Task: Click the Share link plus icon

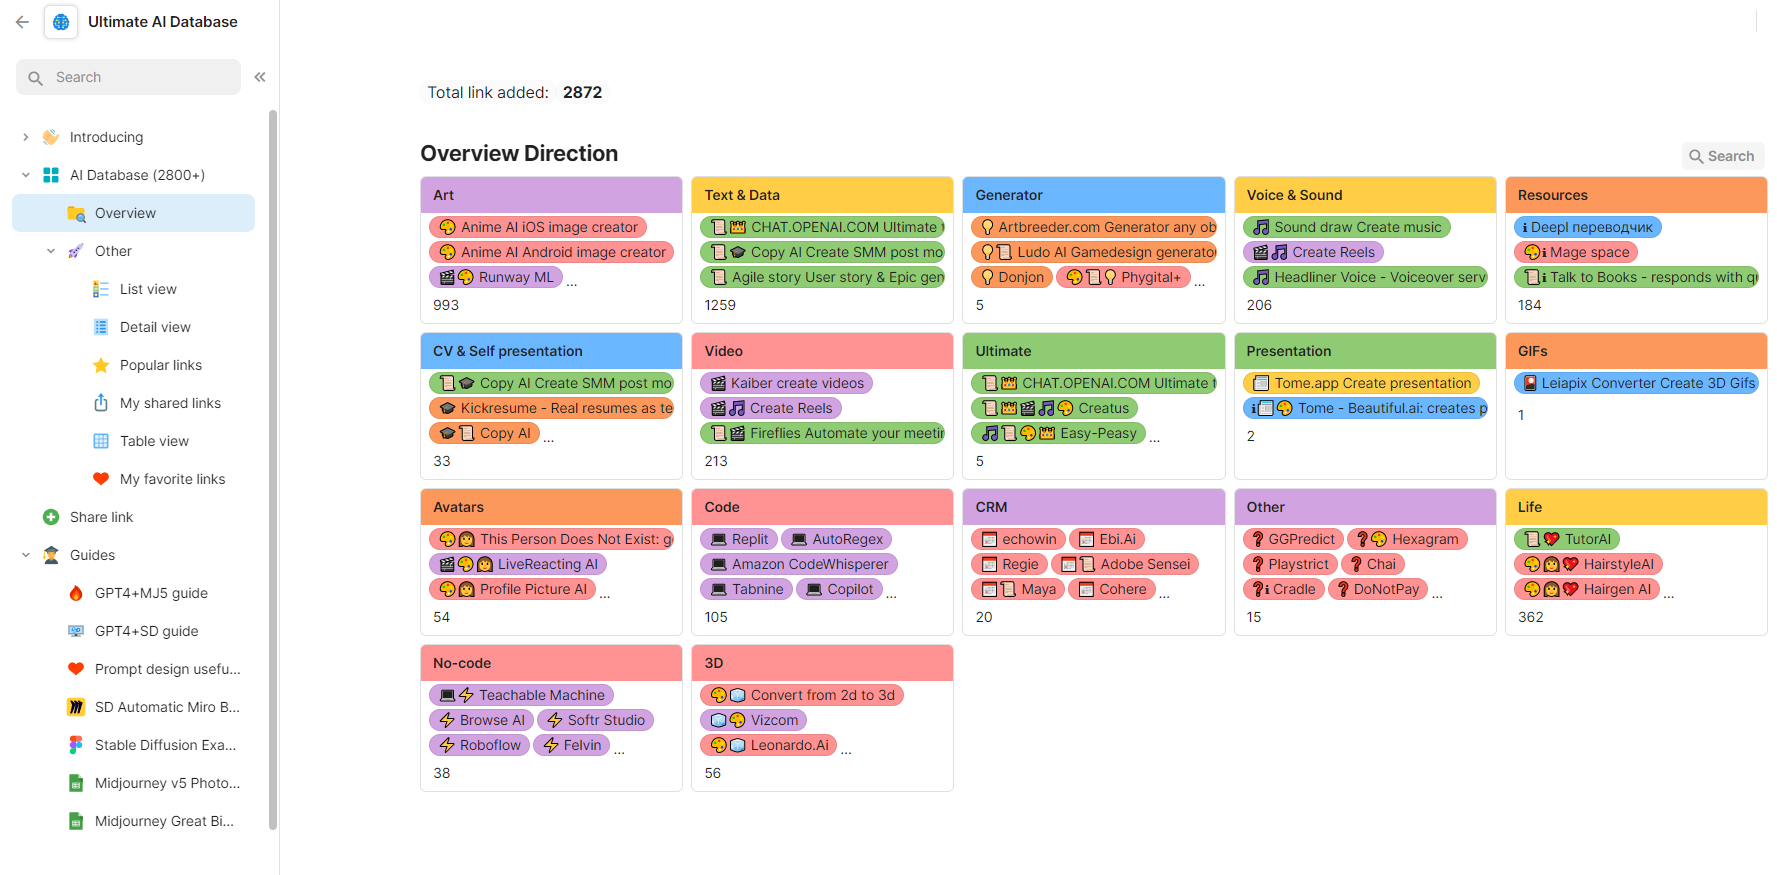Action: 51,517
